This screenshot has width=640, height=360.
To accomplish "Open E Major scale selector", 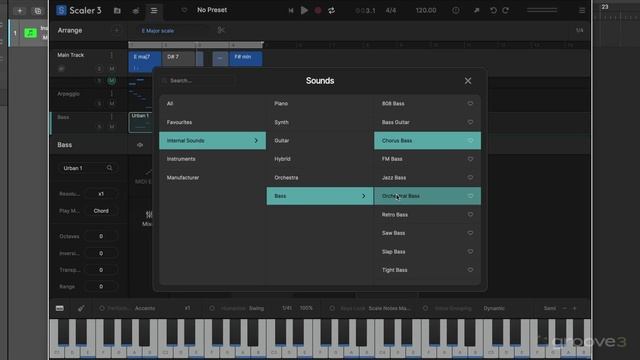I will tap(158, 31).
